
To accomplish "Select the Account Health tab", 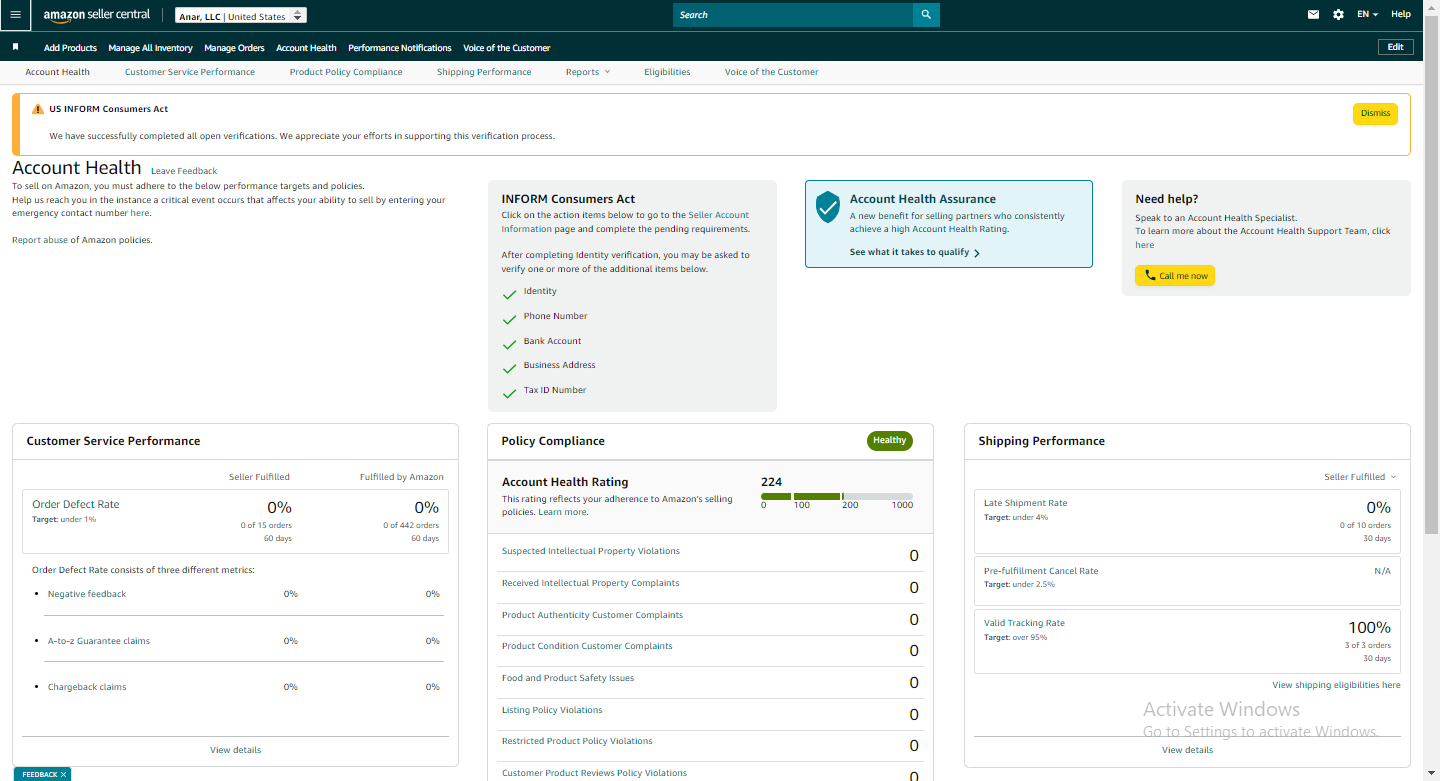I will [x=57, y=72].
